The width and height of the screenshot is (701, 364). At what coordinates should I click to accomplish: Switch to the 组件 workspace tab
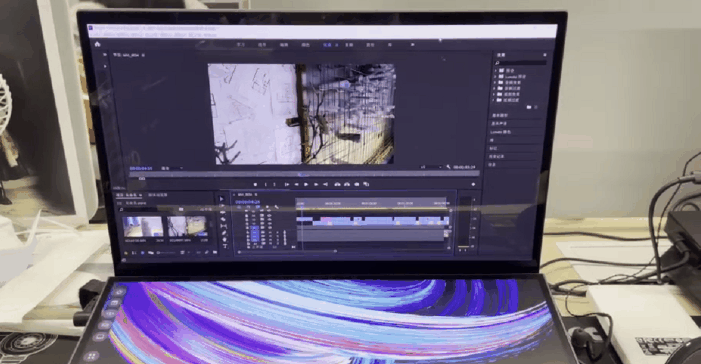click(262, 45)
